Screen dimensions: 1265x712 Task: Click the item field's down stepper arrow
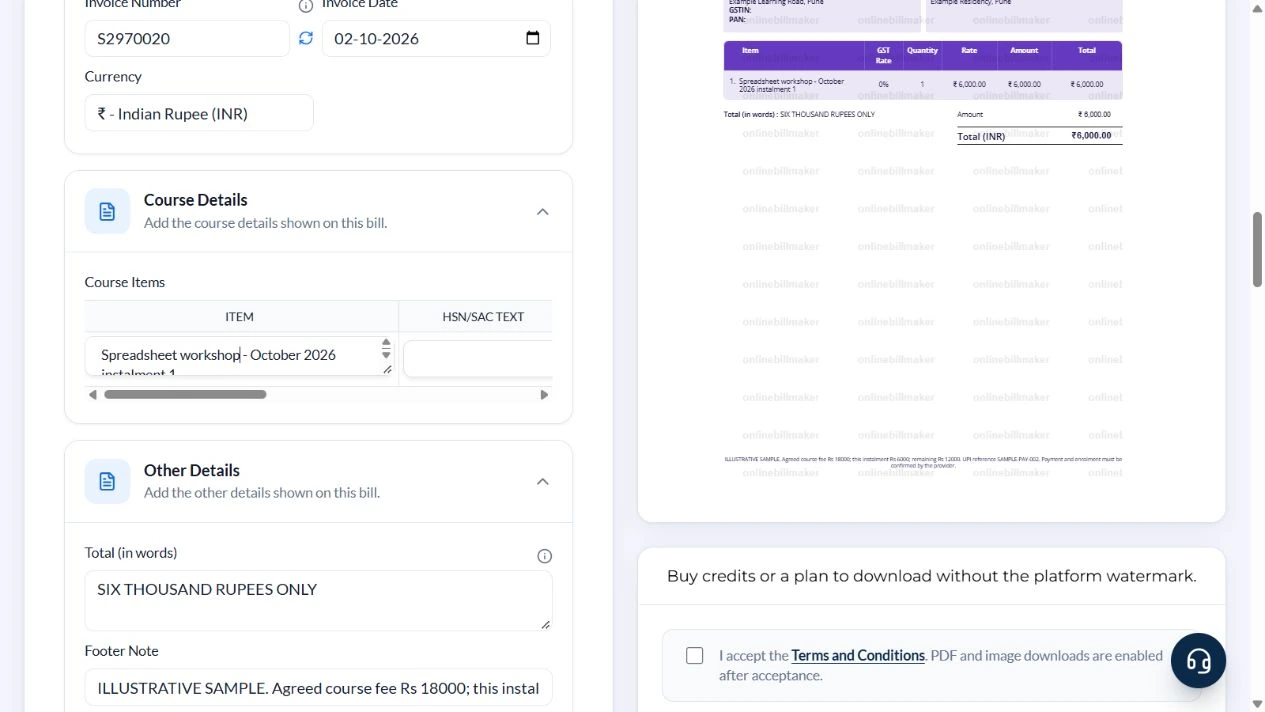point(386,355)
